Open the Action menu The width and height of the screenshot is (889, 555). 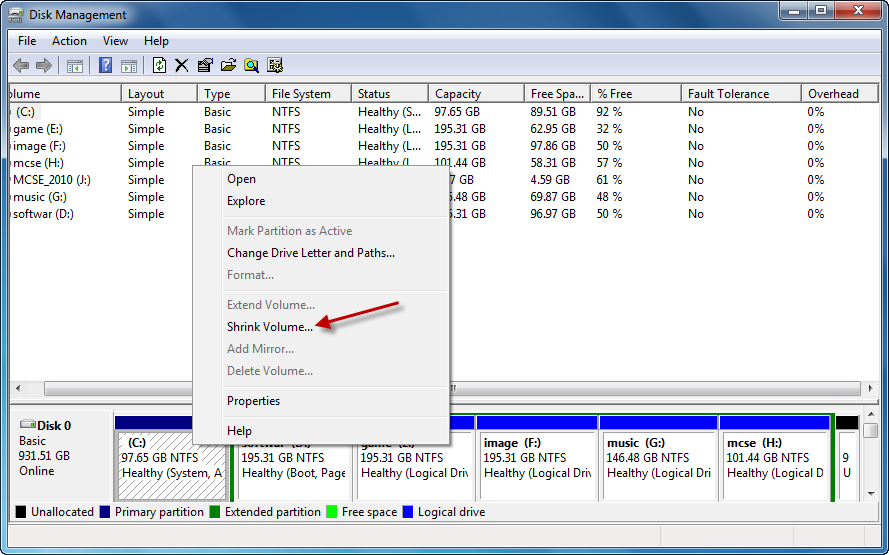pos(69,41)
